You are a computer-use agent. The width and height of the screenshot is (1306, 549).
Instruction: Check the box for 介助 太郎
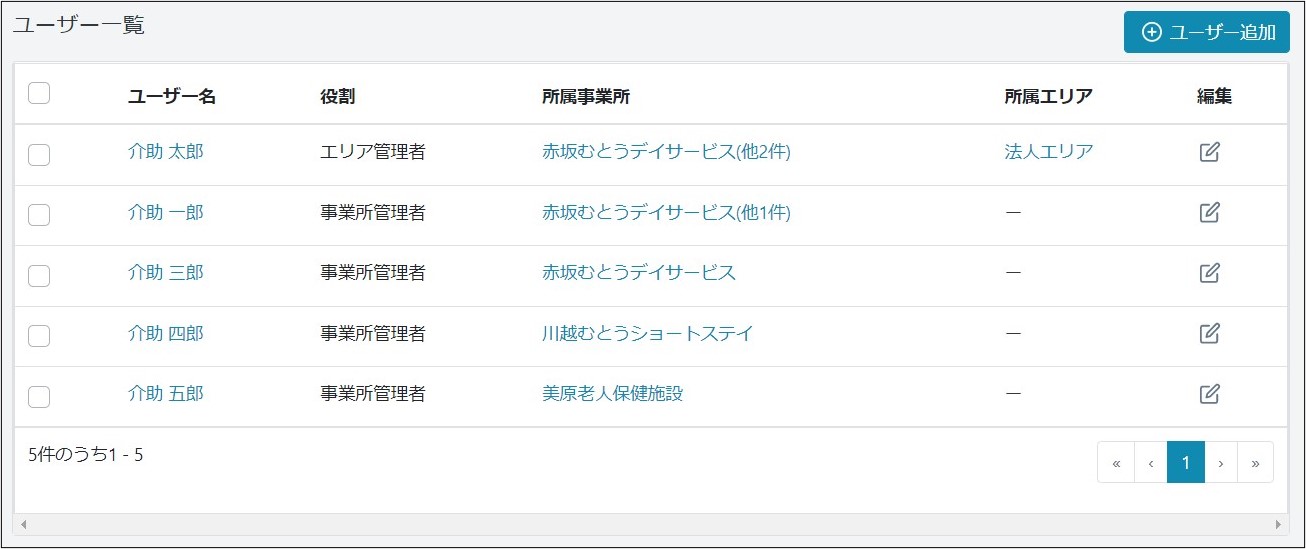point(39,154)
